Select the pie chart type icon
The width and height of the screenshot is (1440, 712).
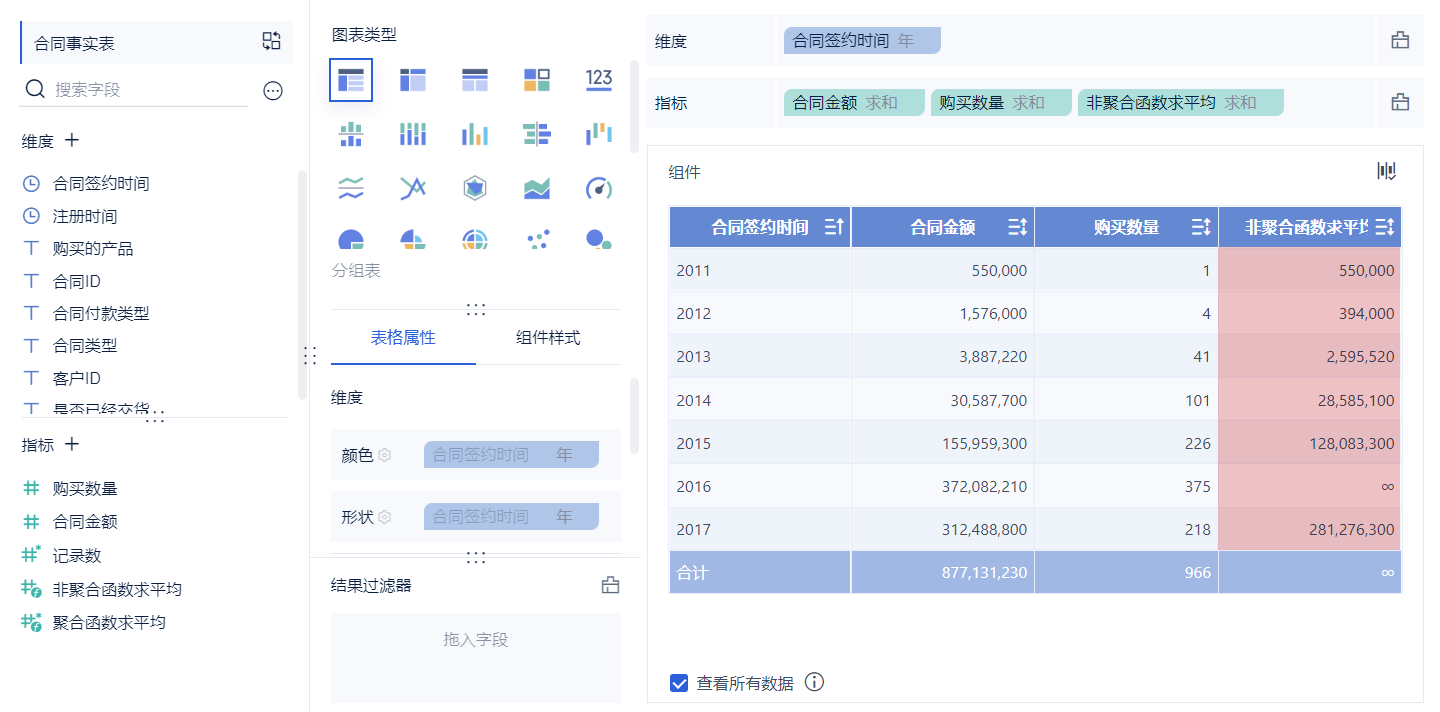click(x=351, y=239)
